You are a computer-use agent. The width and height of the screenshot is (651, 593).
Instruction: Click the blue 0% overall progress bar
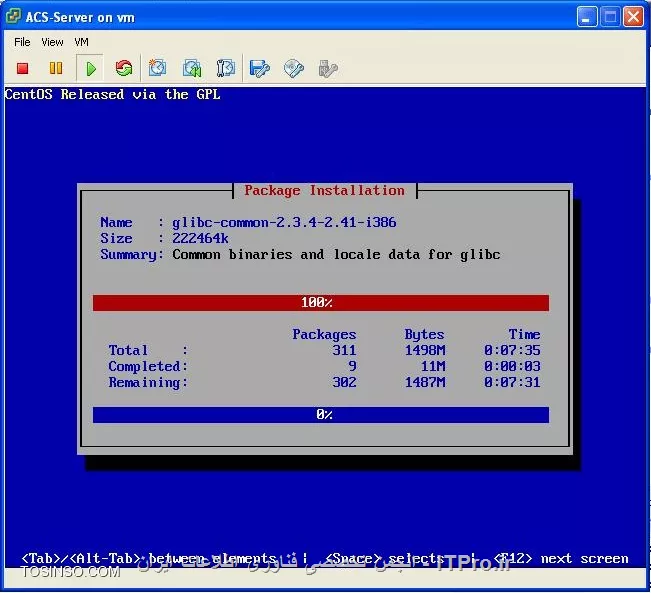321,414
